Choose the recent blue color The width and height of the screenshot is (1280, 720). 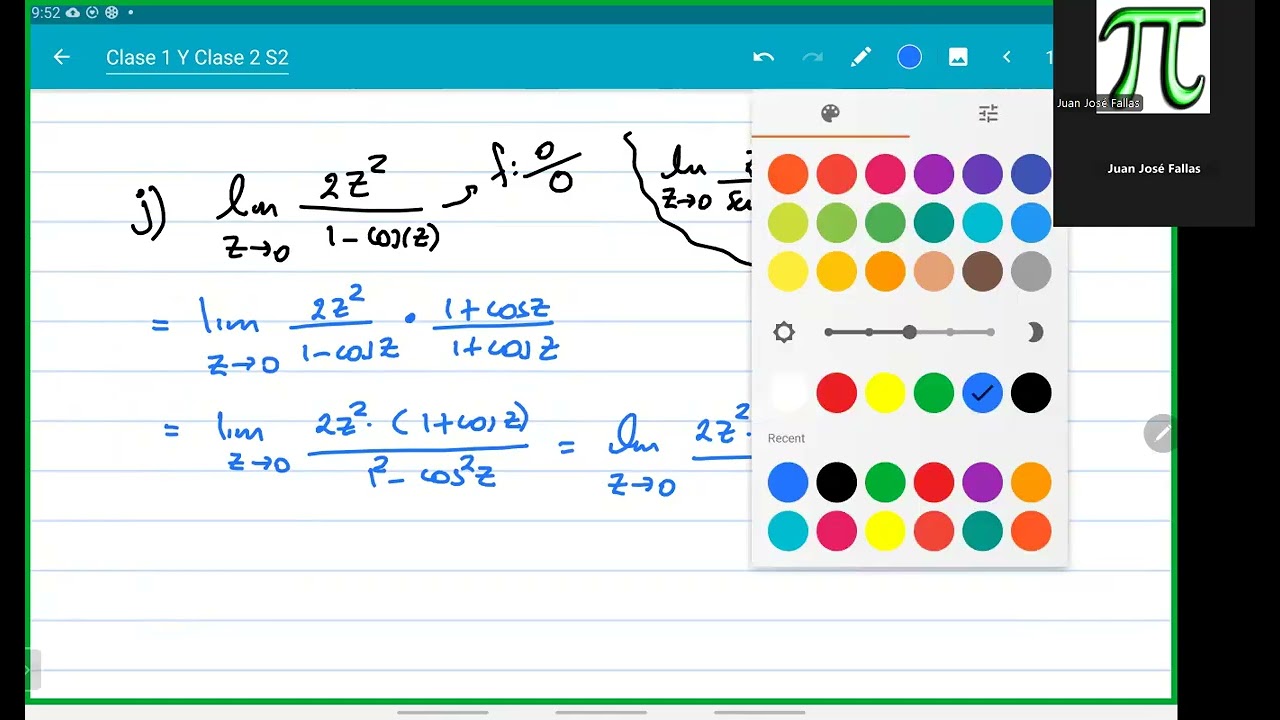pyautogui.click(x=788, y=482)
